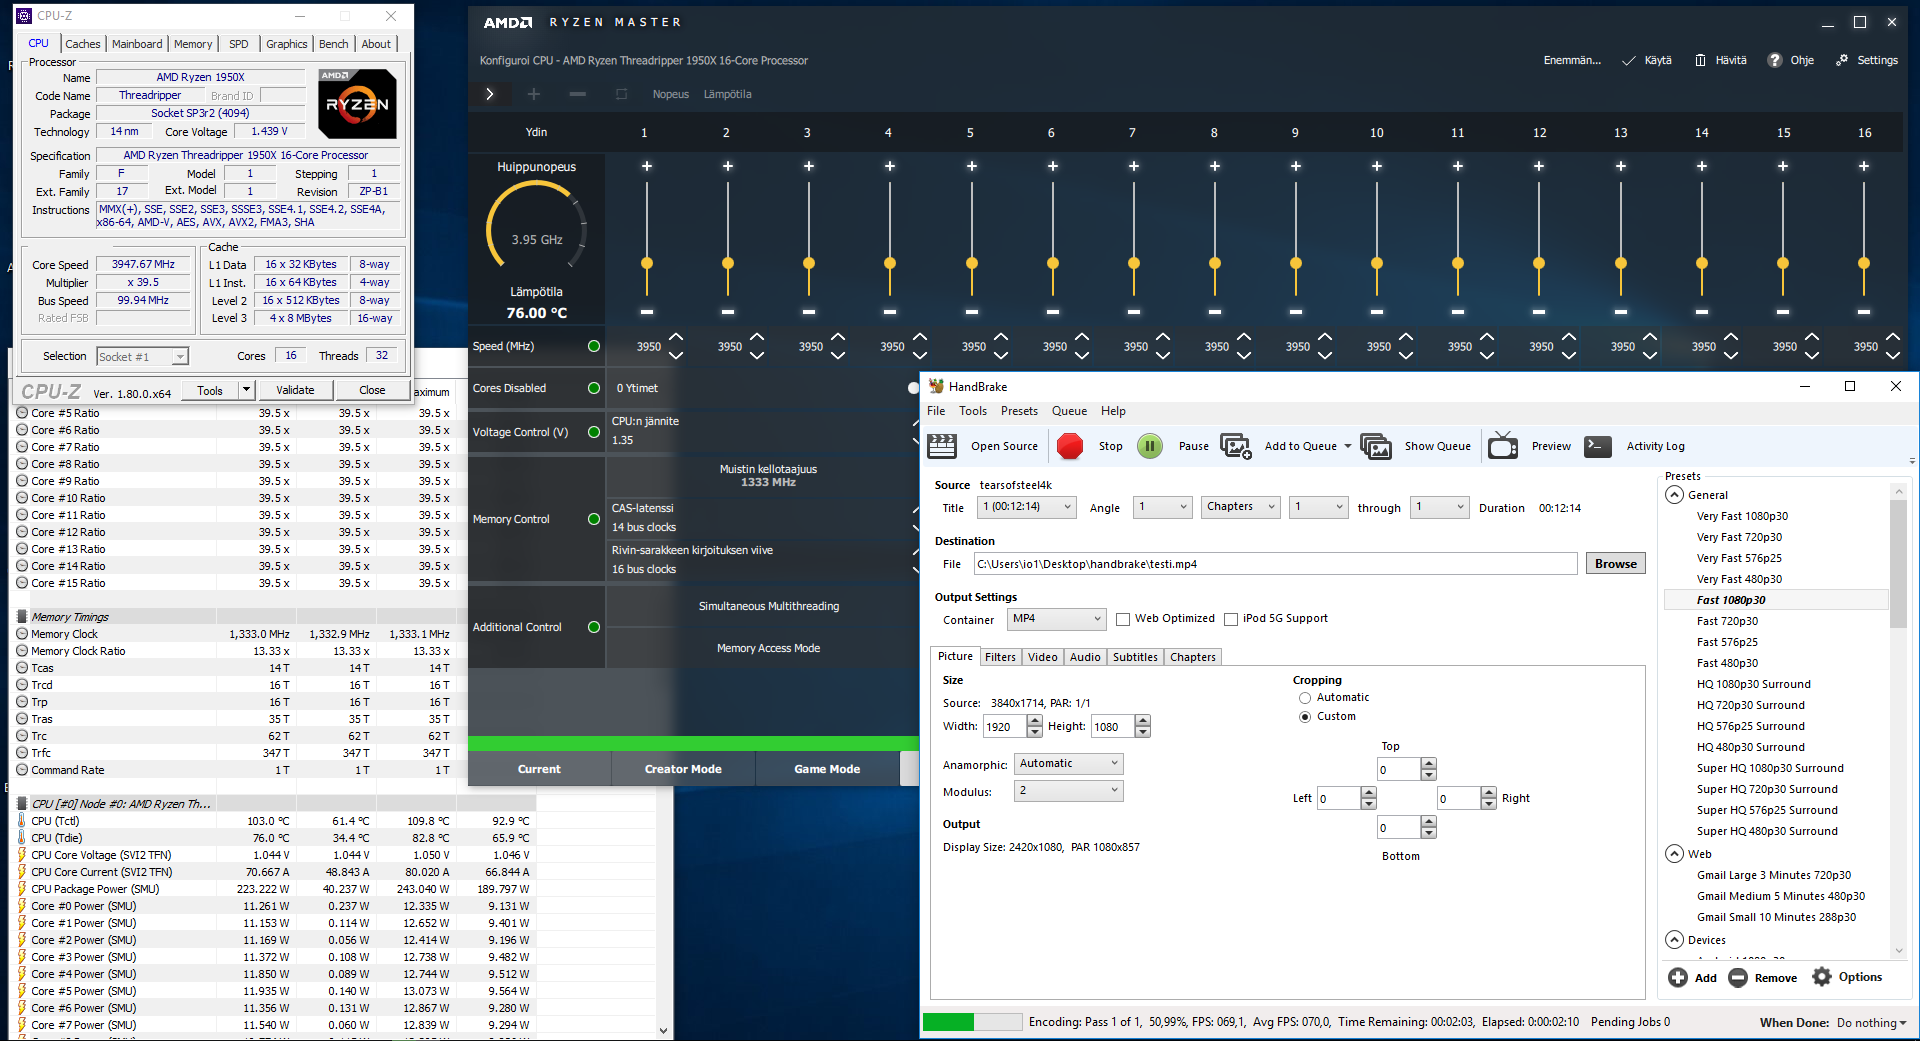1920x1041 pixels.
Task: Select Game Mode in Ryzen Master
Action: coord(827,769)
